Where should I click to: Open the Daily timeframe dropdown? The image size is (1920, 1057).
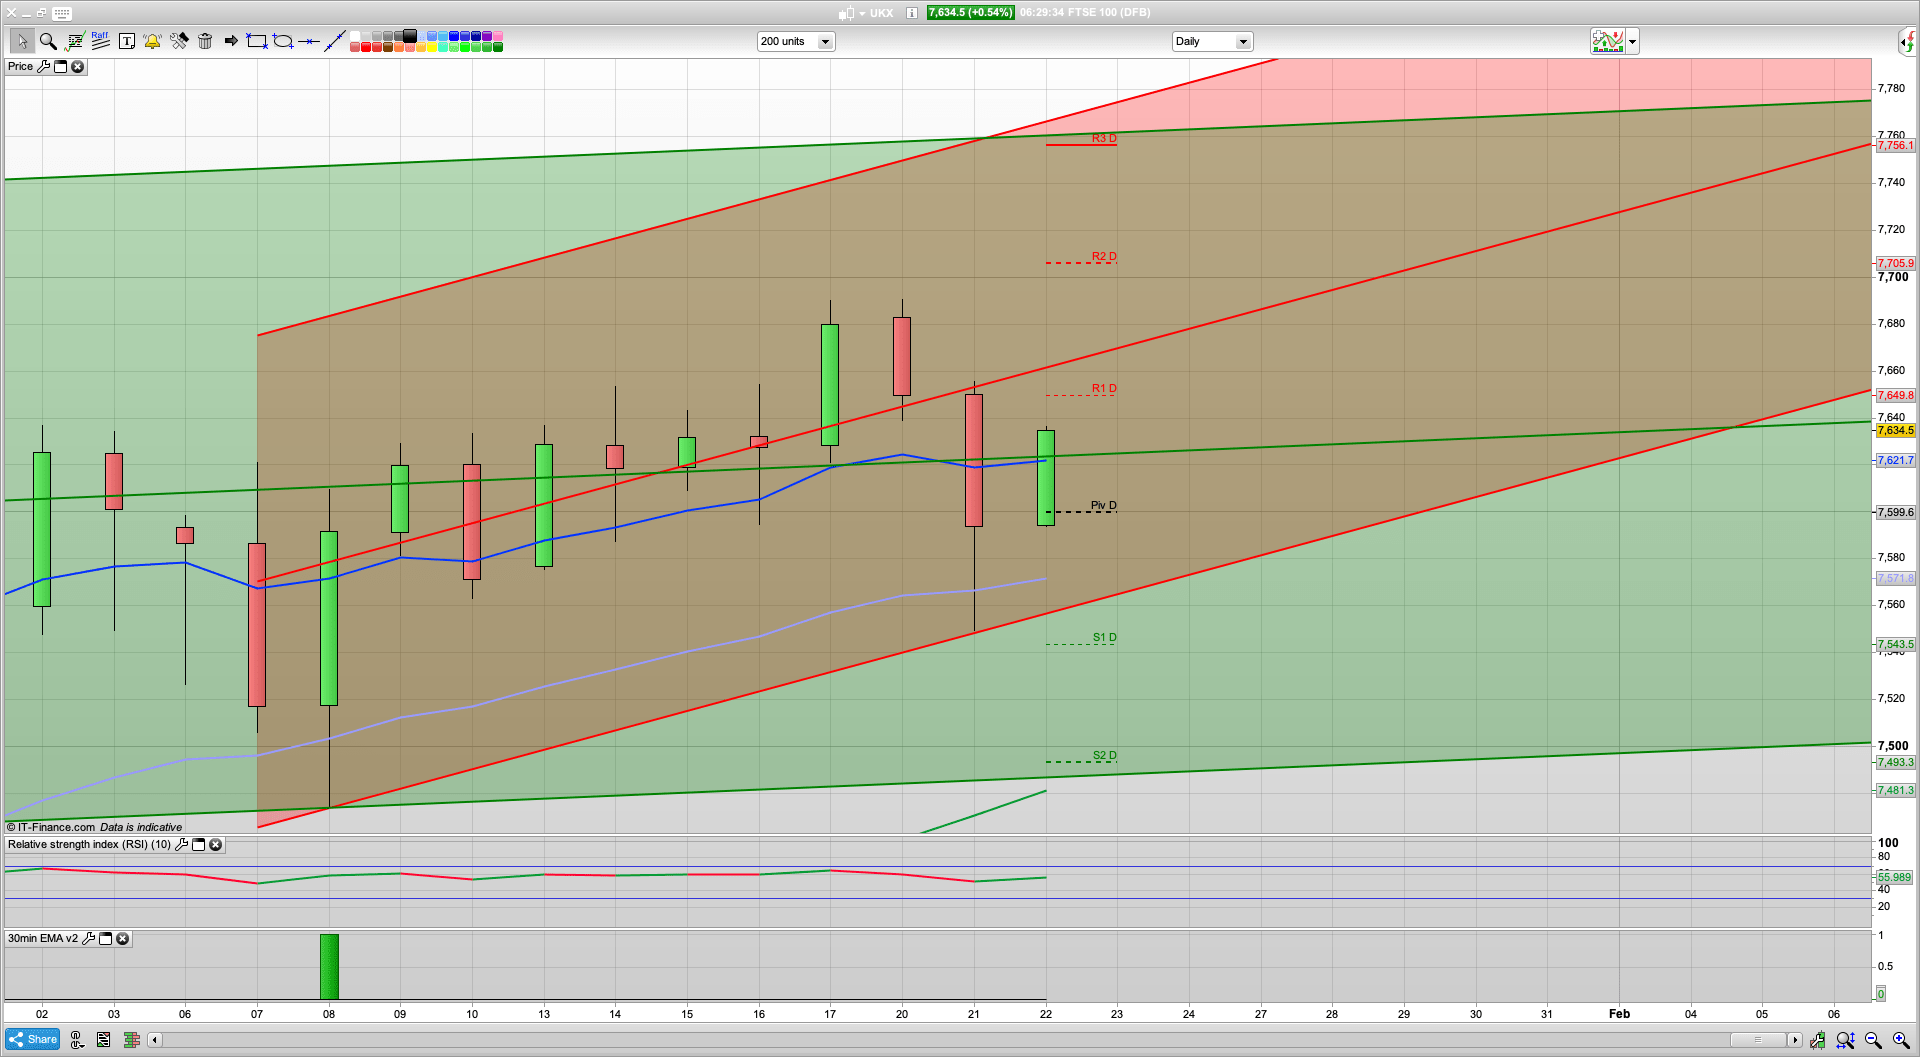1243,42
